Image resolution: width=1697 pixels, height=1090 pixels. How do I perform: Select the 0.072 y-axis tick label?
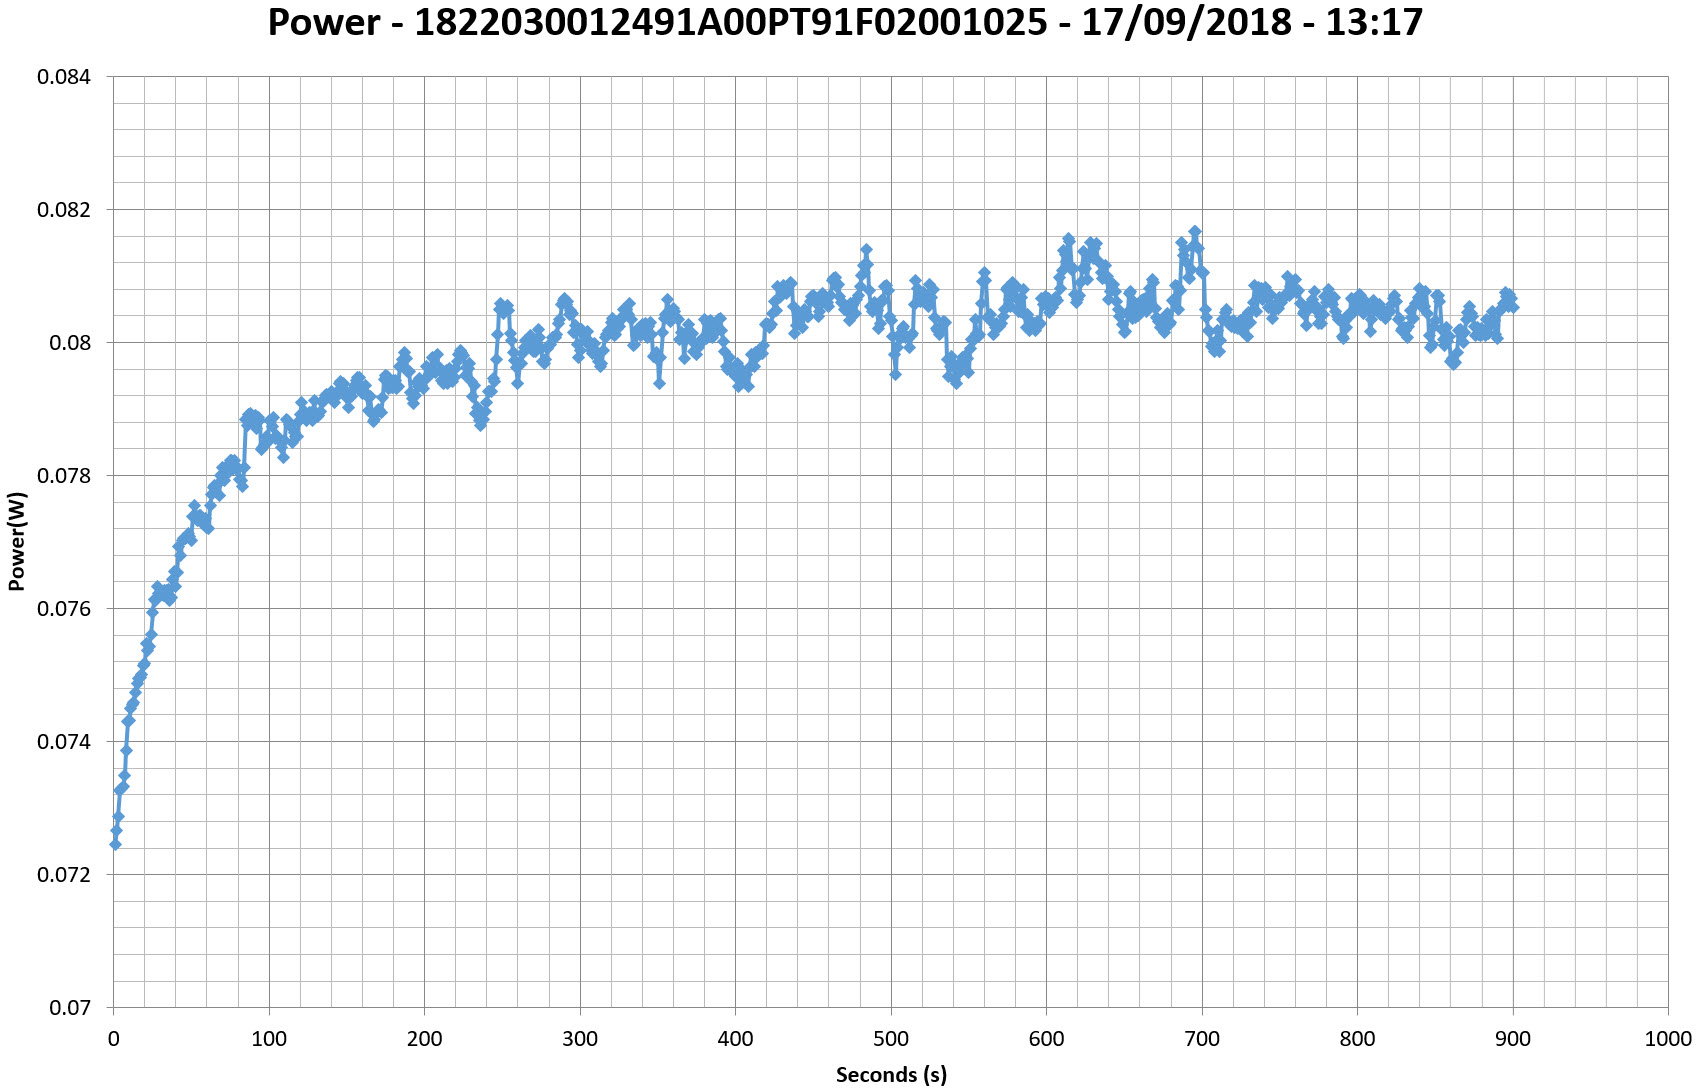coord(63,875)
